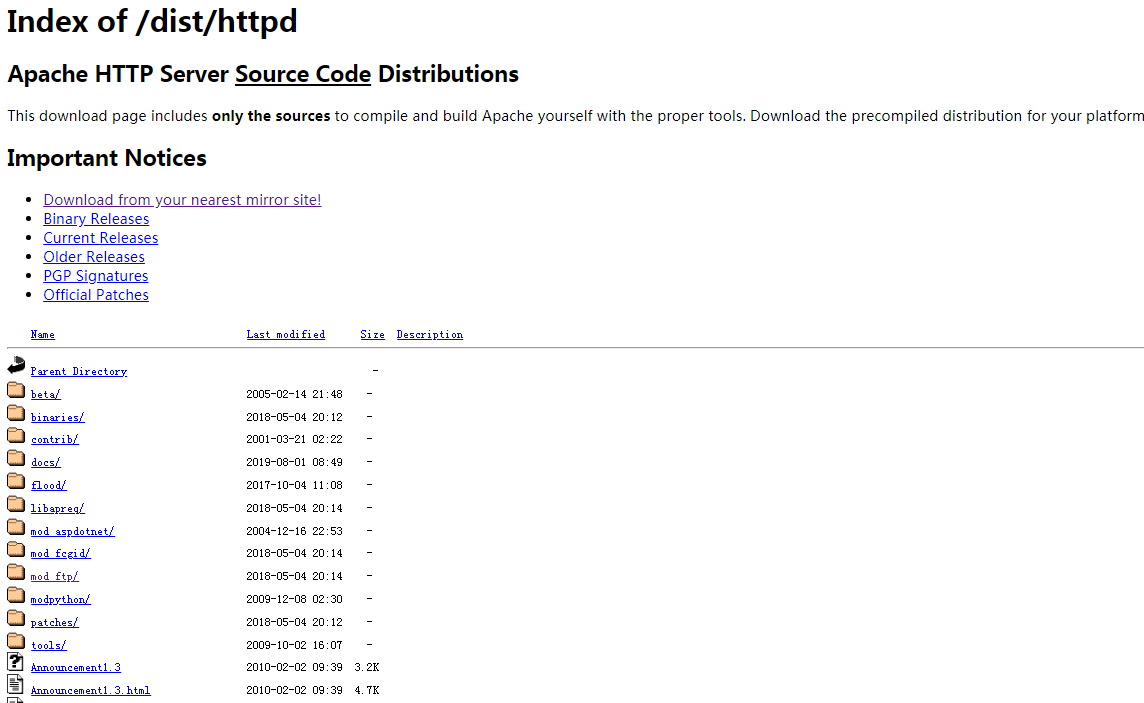Open the PGP Signatures link
This screenshot has width=1144, height=703.
click(x=96, y=276)
